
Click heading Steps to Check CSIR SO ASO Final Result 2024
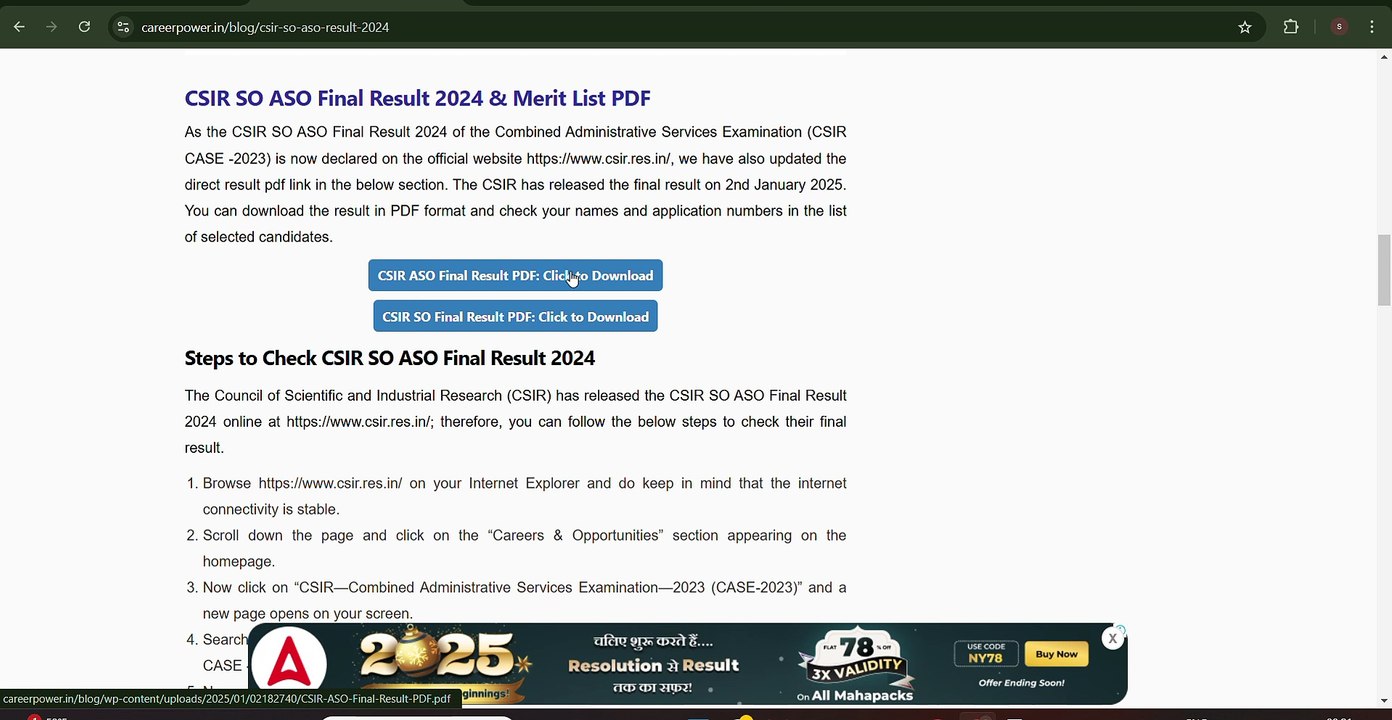(390, 358)
